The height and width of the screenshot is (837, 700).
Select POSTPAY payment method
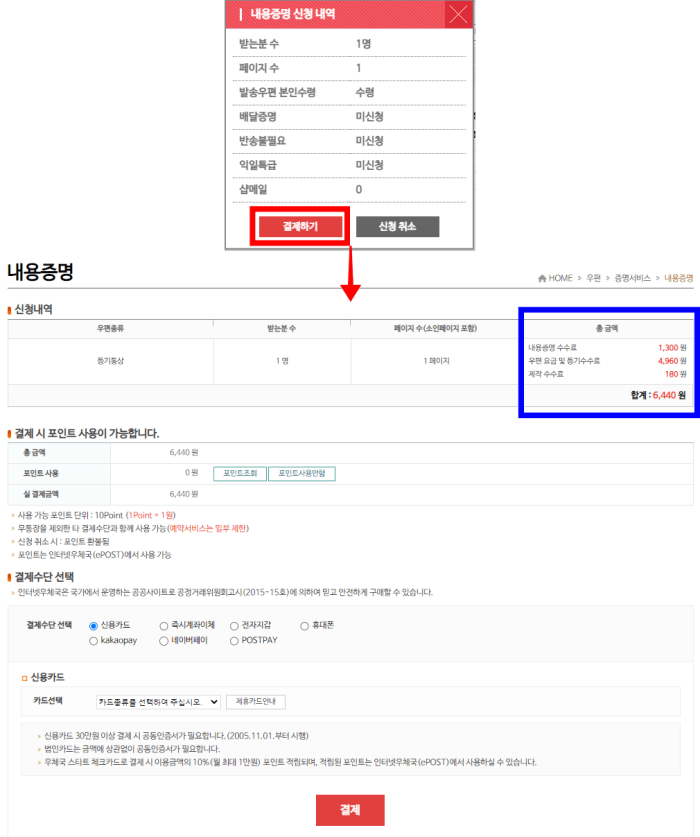234,641
